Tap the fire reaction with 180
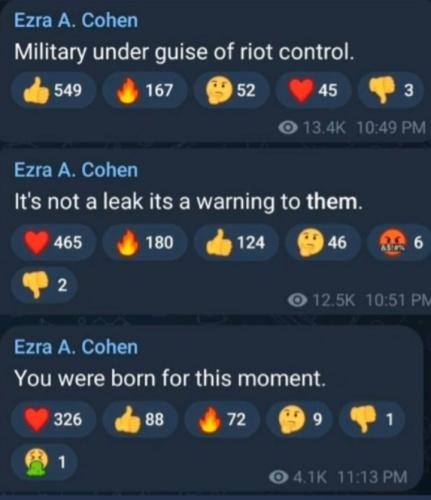The width and height of the screenshot is (431, 500). click(144, 242)
